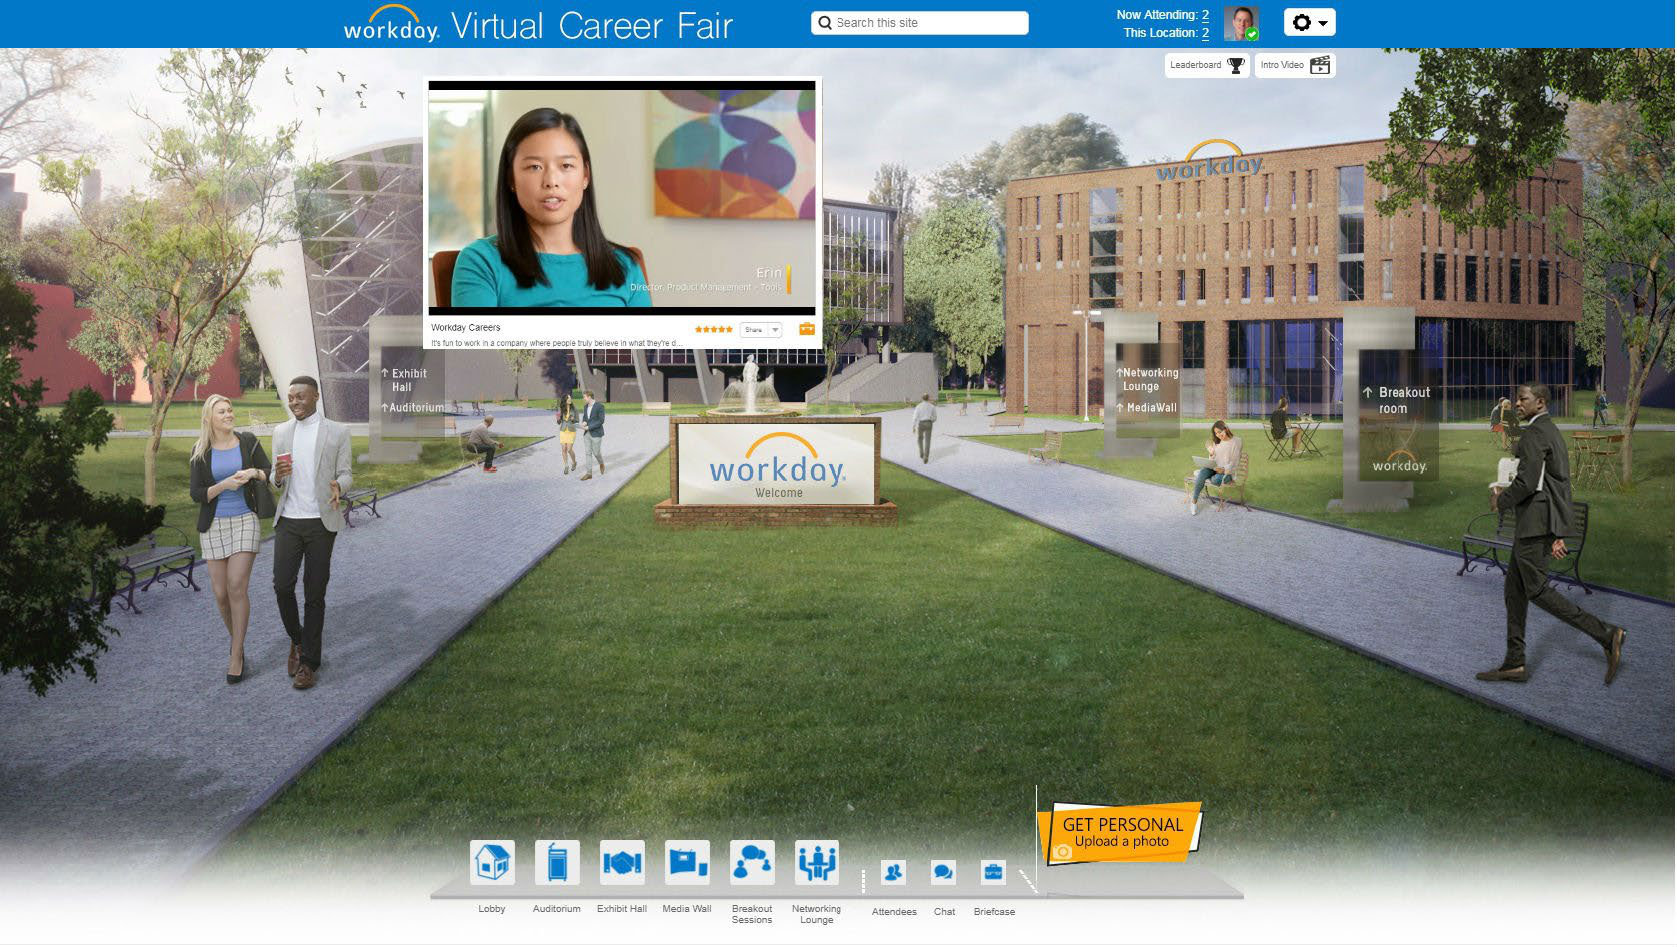Go to the Auditorium via the podium icon
Screen dimensions: 1677x947
tap(557, 862)
